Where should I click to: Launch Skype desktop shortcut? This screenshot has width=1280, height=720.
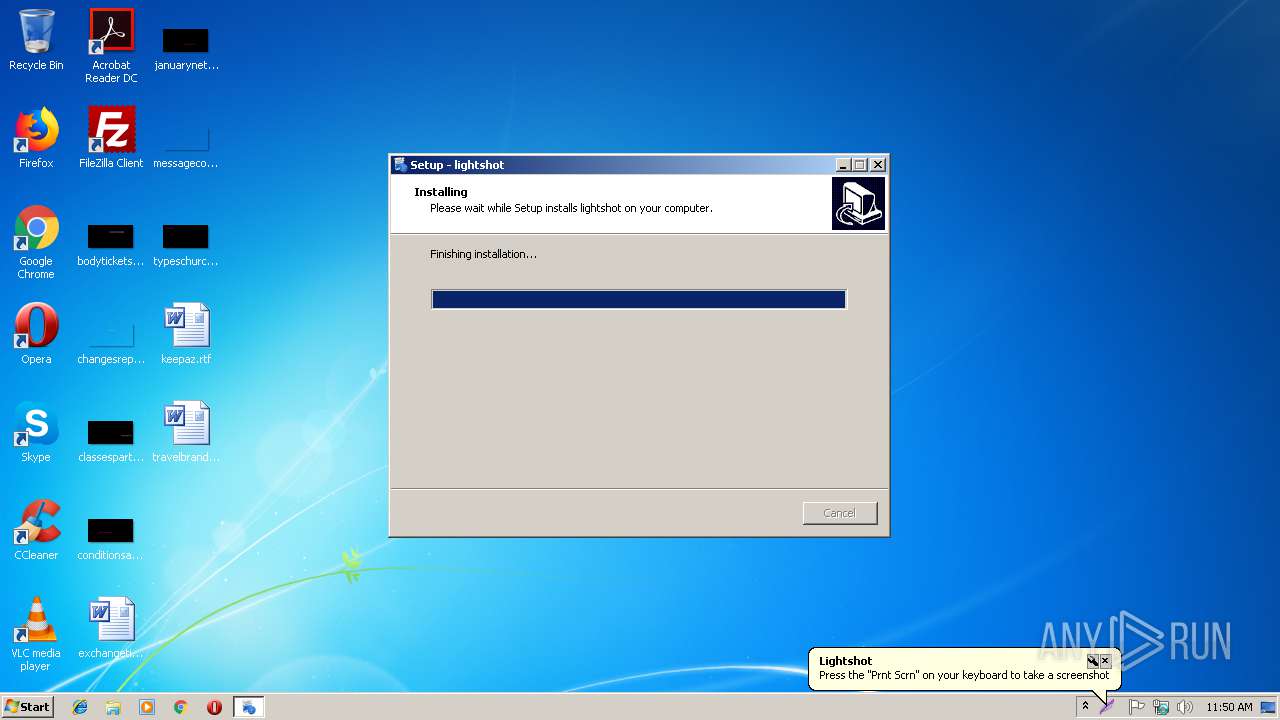[x=36, y=432]
